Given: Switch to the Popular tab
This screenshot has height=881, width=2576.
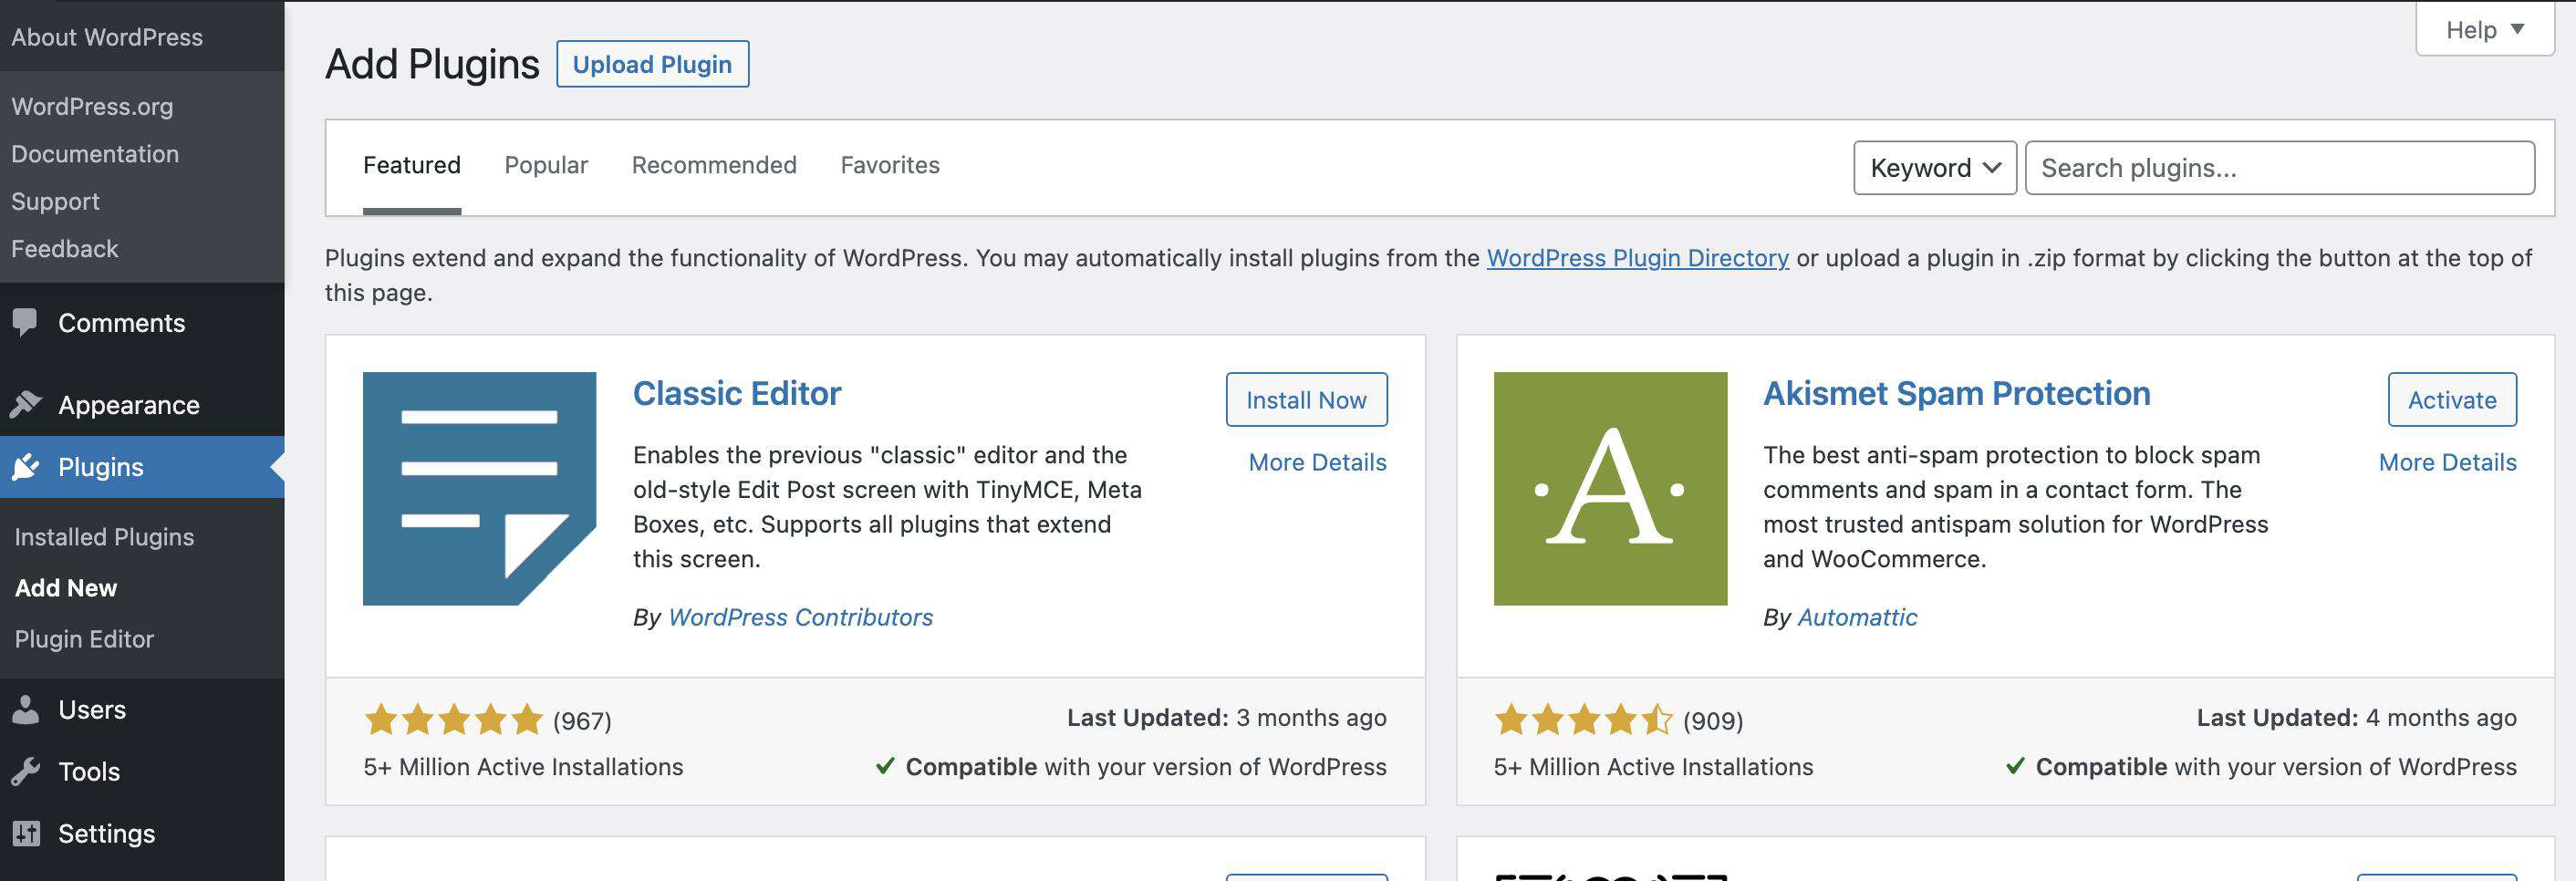Looking at the screenshot, I should point(546,165).
